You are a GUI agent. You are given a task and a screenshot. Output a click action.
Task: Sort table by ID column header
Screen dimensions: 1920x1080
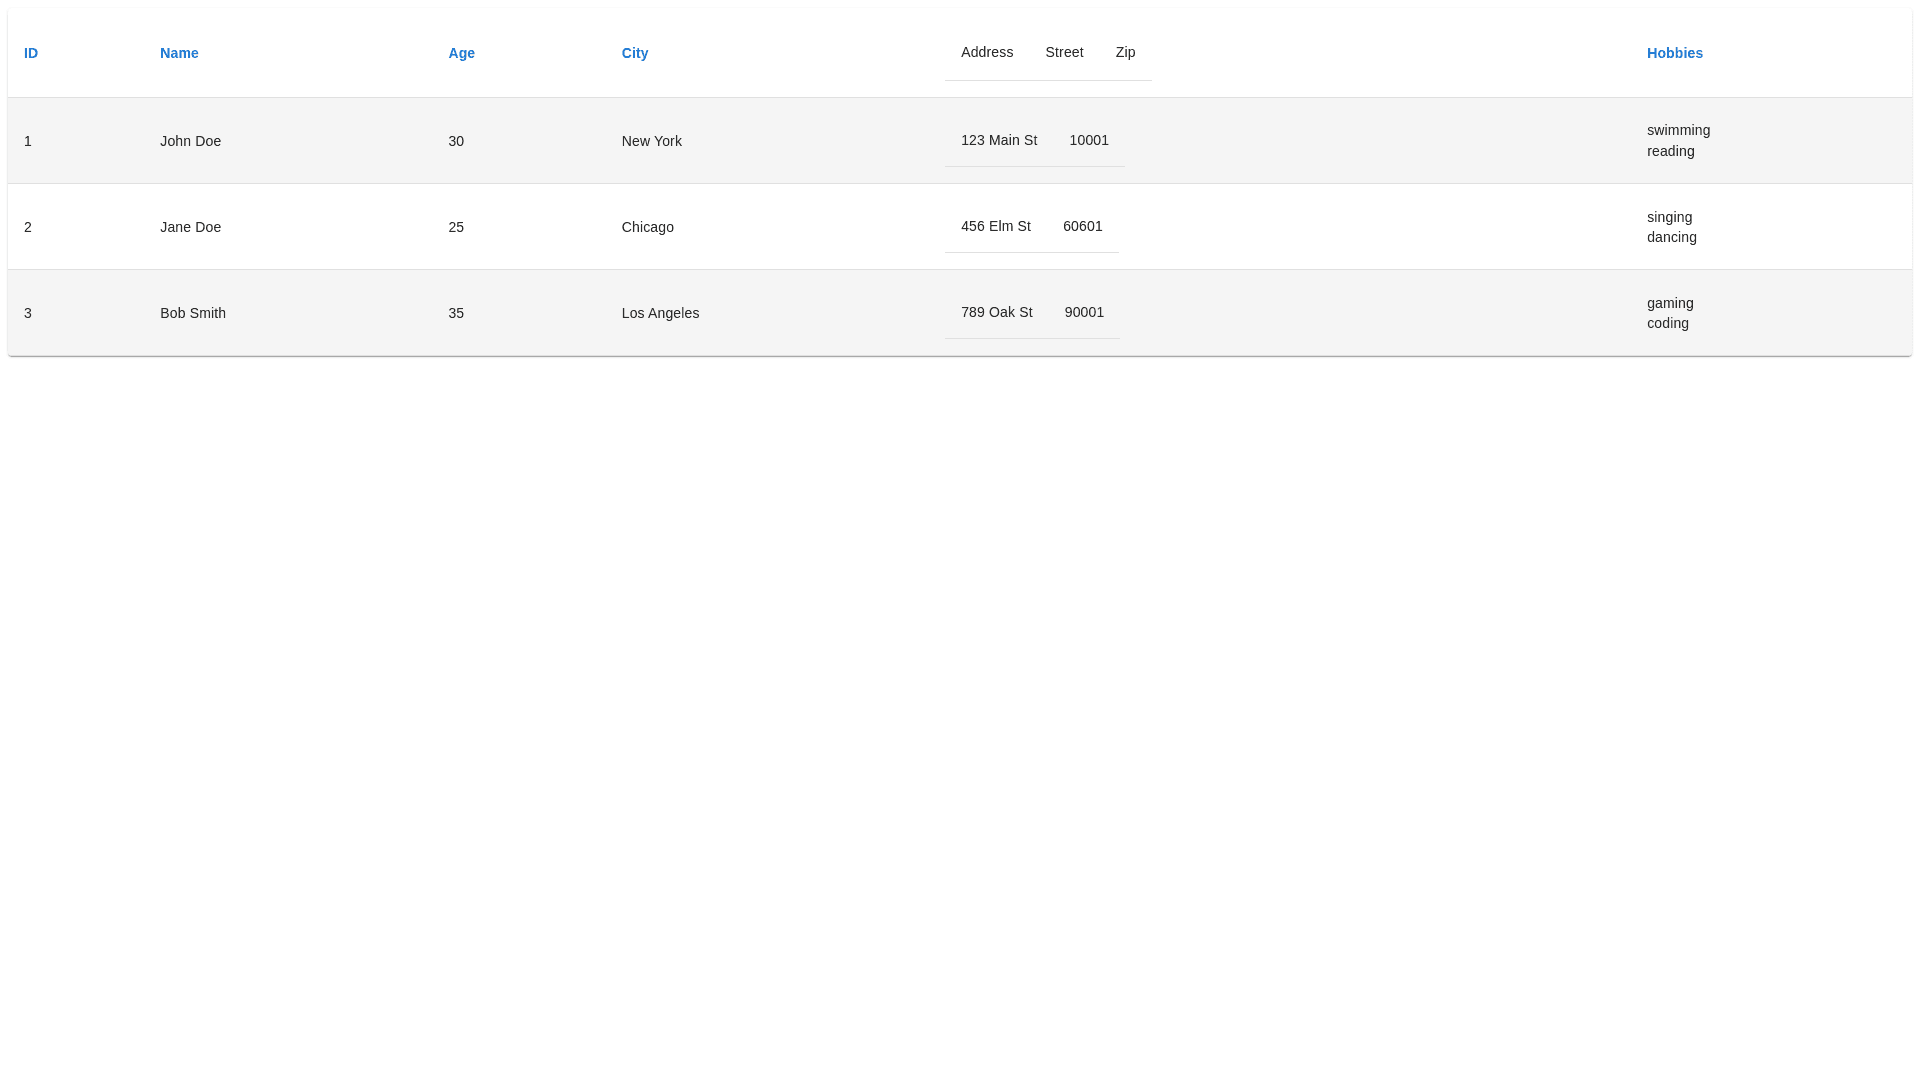click(x=31, y=53)
